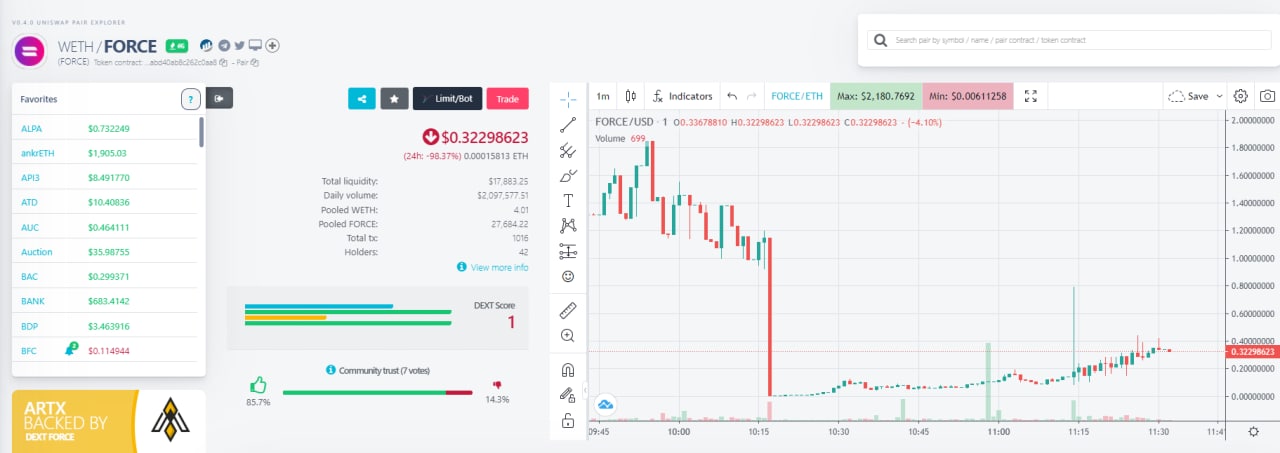Open the Limit/Bot order panel

(447, 98)
